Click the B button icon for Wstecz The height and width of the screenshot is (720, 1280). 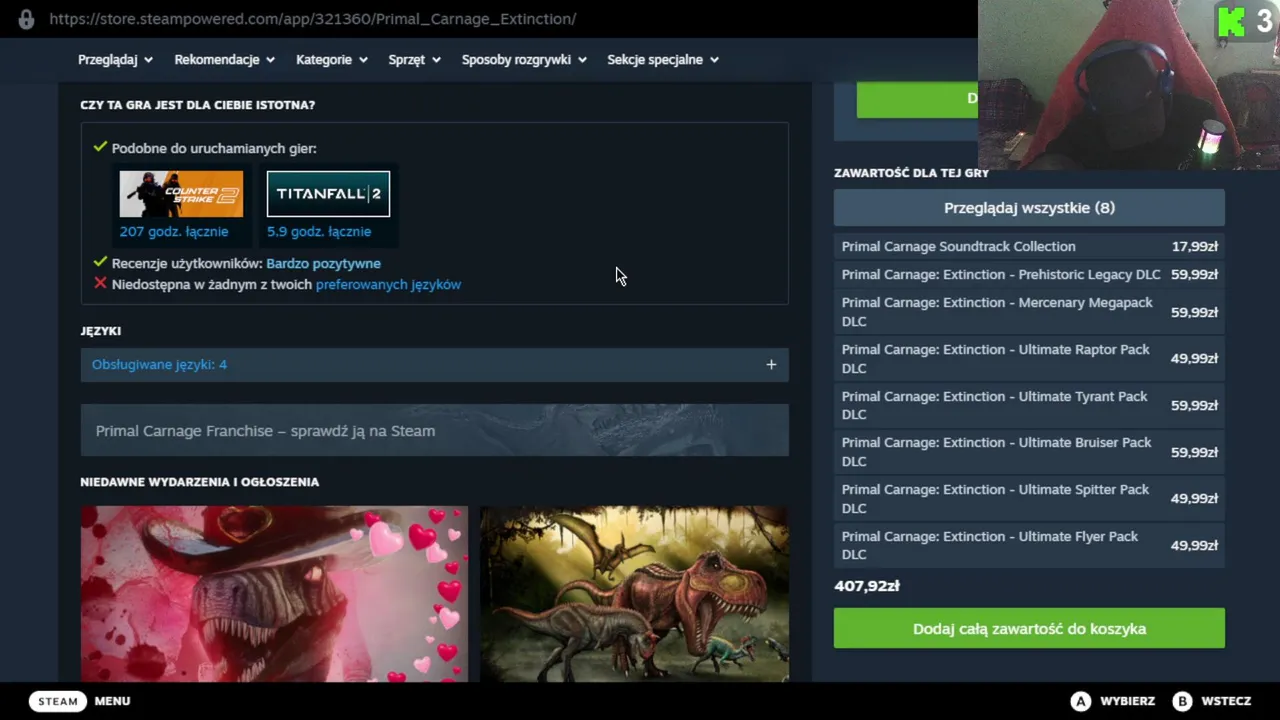pos(1182,701)
